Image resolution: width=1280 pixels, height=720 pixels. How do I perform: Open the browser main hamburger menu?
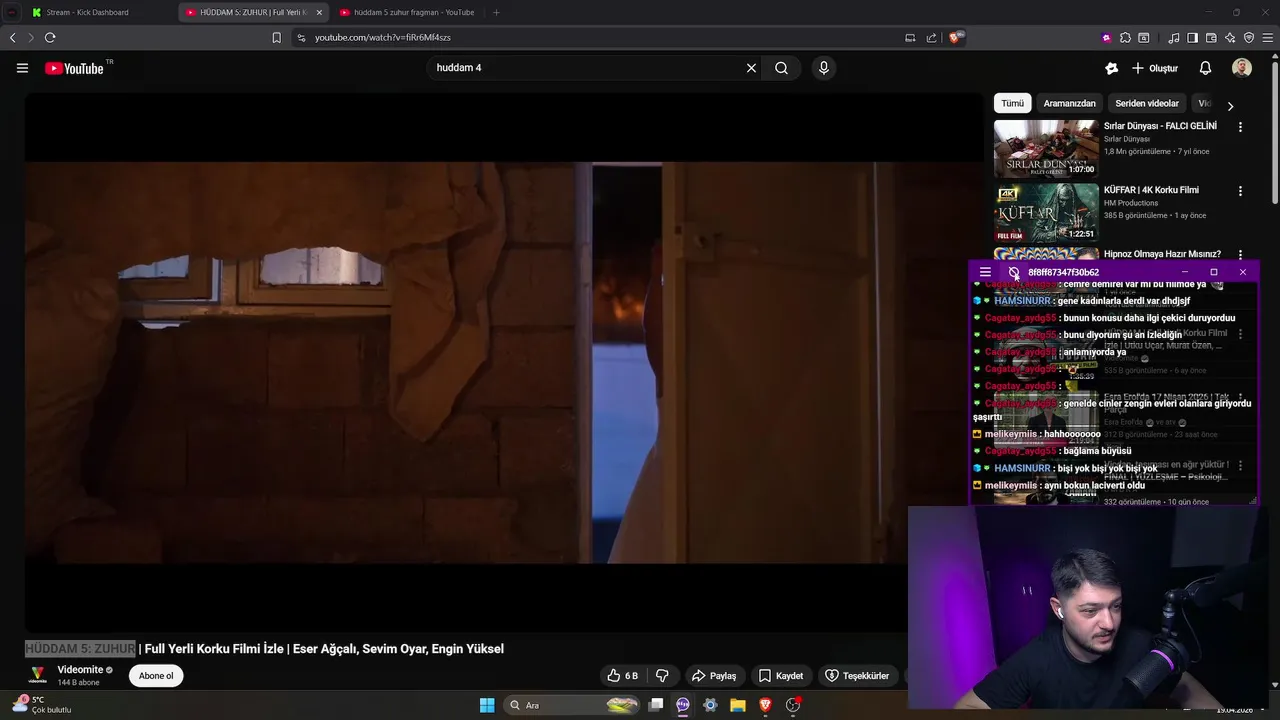tap(1268, 38)
